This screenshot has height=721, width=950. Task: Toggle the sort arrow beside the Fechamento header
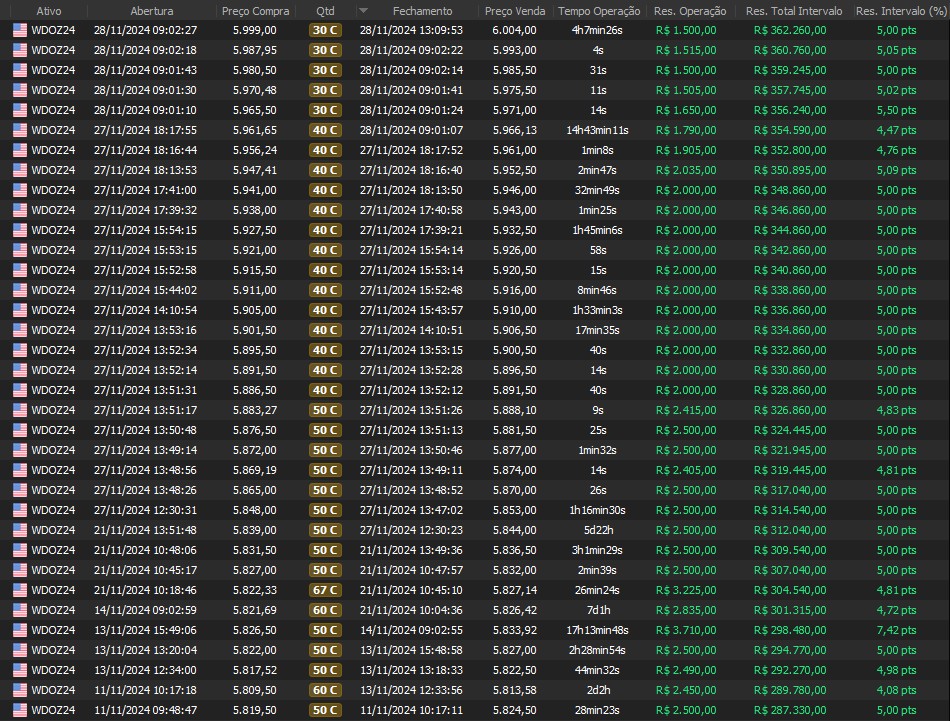pos(364,11)
